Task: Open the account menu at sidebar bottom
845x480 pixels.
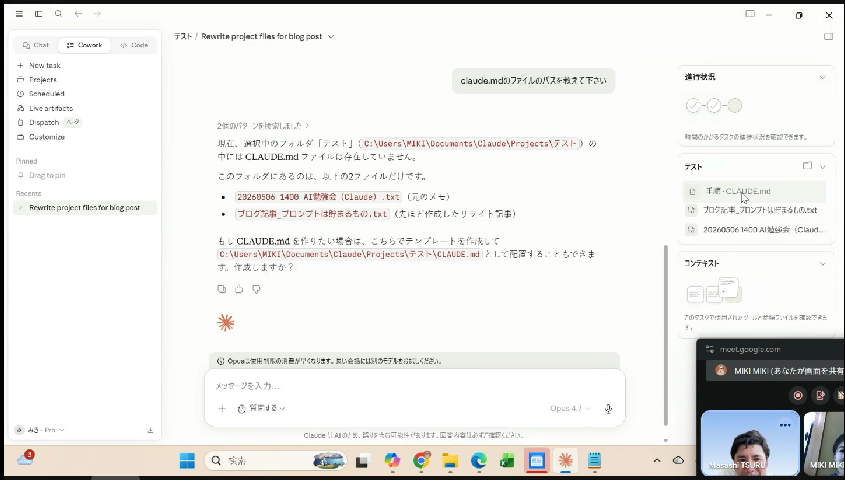Action: tap(40, 430)
